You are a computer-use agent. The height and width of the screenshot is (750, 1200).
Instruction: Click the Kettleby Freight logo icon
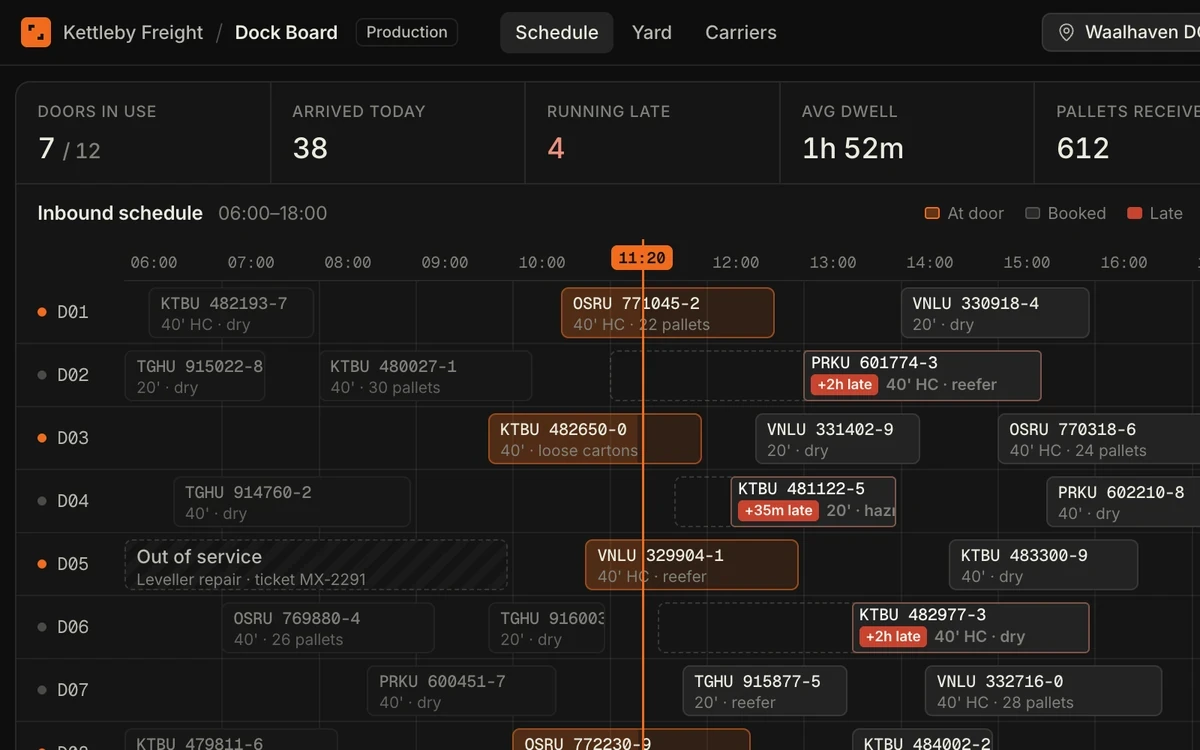(x=36, y=32)
